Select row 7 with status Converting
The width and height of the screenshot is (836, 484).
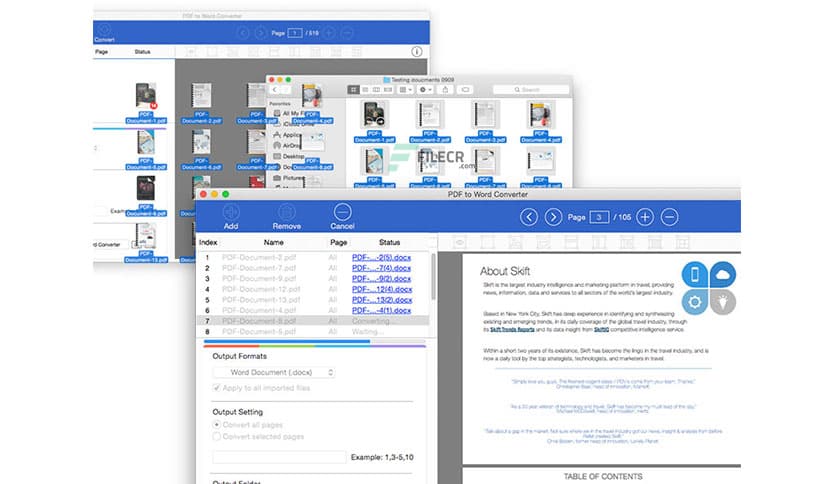pos(313,321)
